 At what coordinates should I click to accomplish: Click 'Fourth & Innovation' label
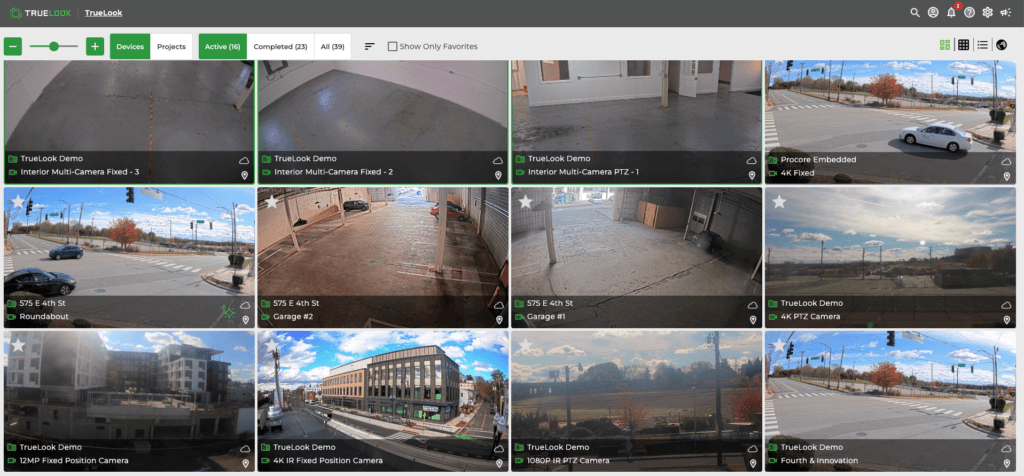click(x=819, y=460)
